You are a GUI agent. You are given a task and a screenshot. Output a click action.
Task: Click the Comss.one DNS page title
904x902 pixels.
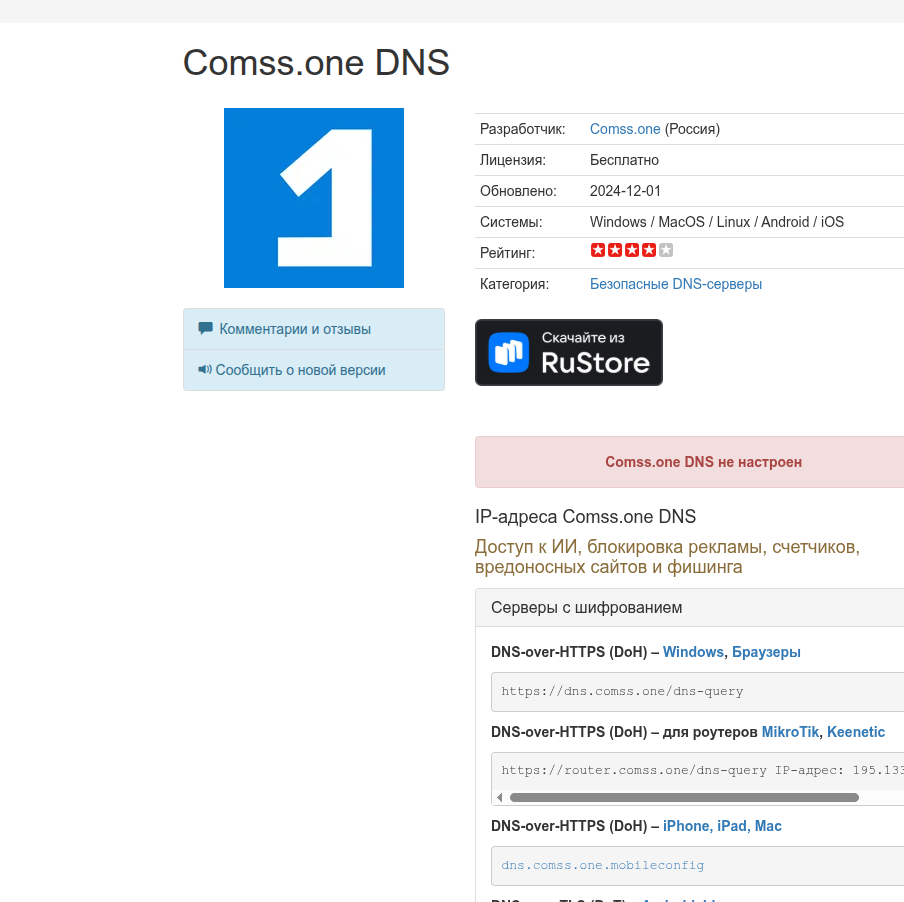pos(316,62)
